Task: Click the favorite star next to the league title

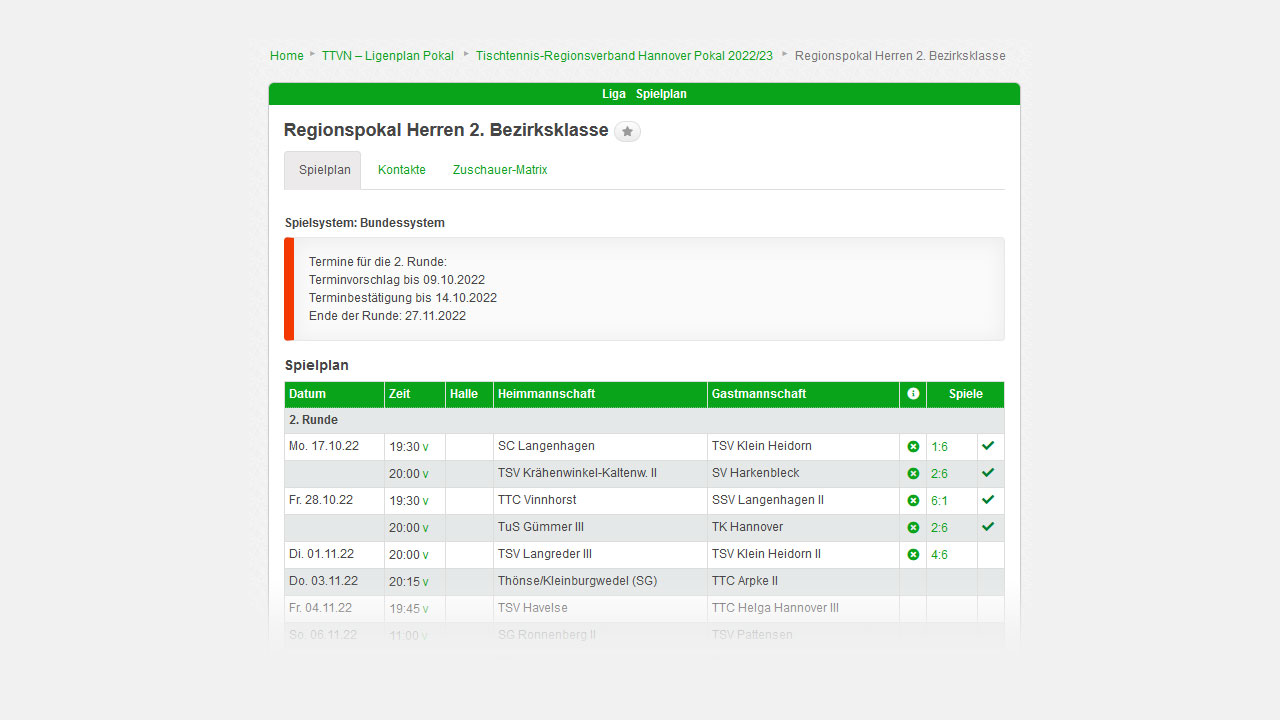Action: point(627,131)
